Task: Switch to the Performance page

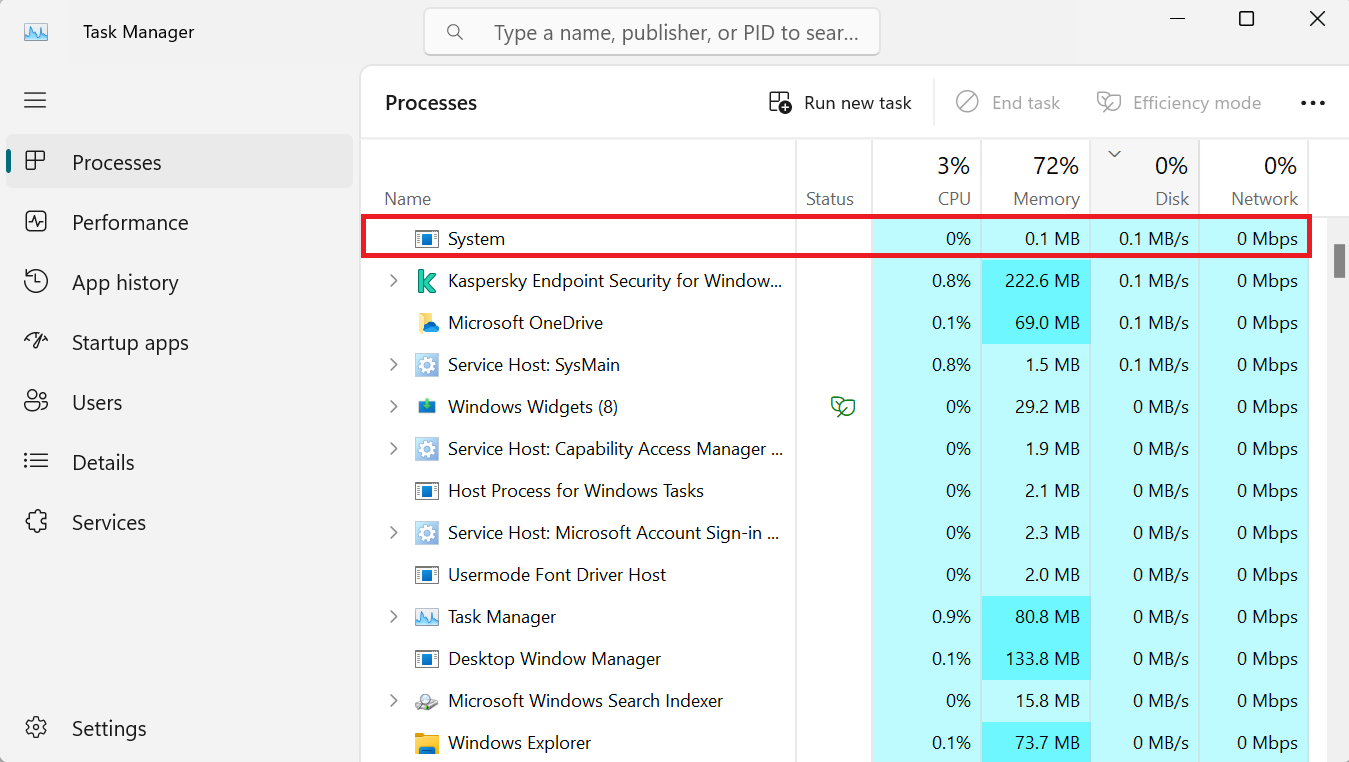Action: tap(180, 222)
